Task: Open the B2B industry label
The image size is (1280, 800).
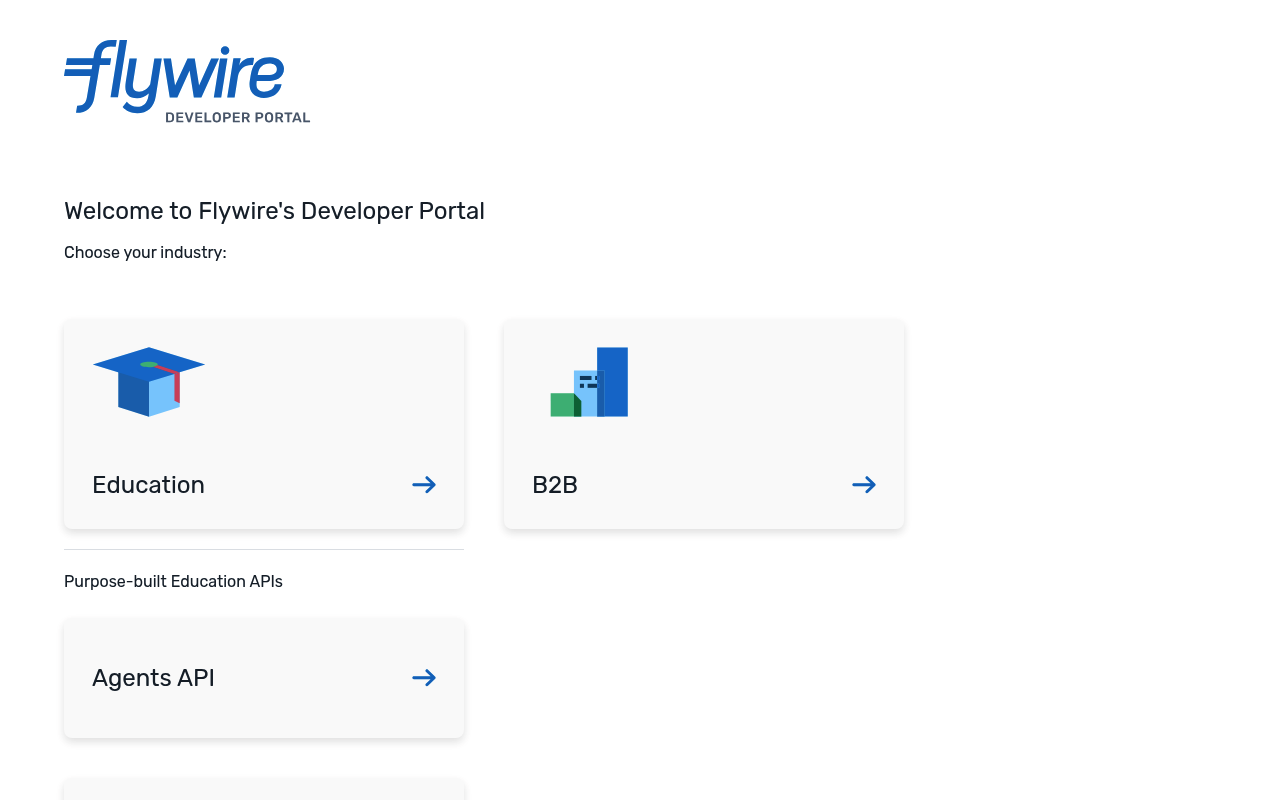Action: [x=555, y=485]
